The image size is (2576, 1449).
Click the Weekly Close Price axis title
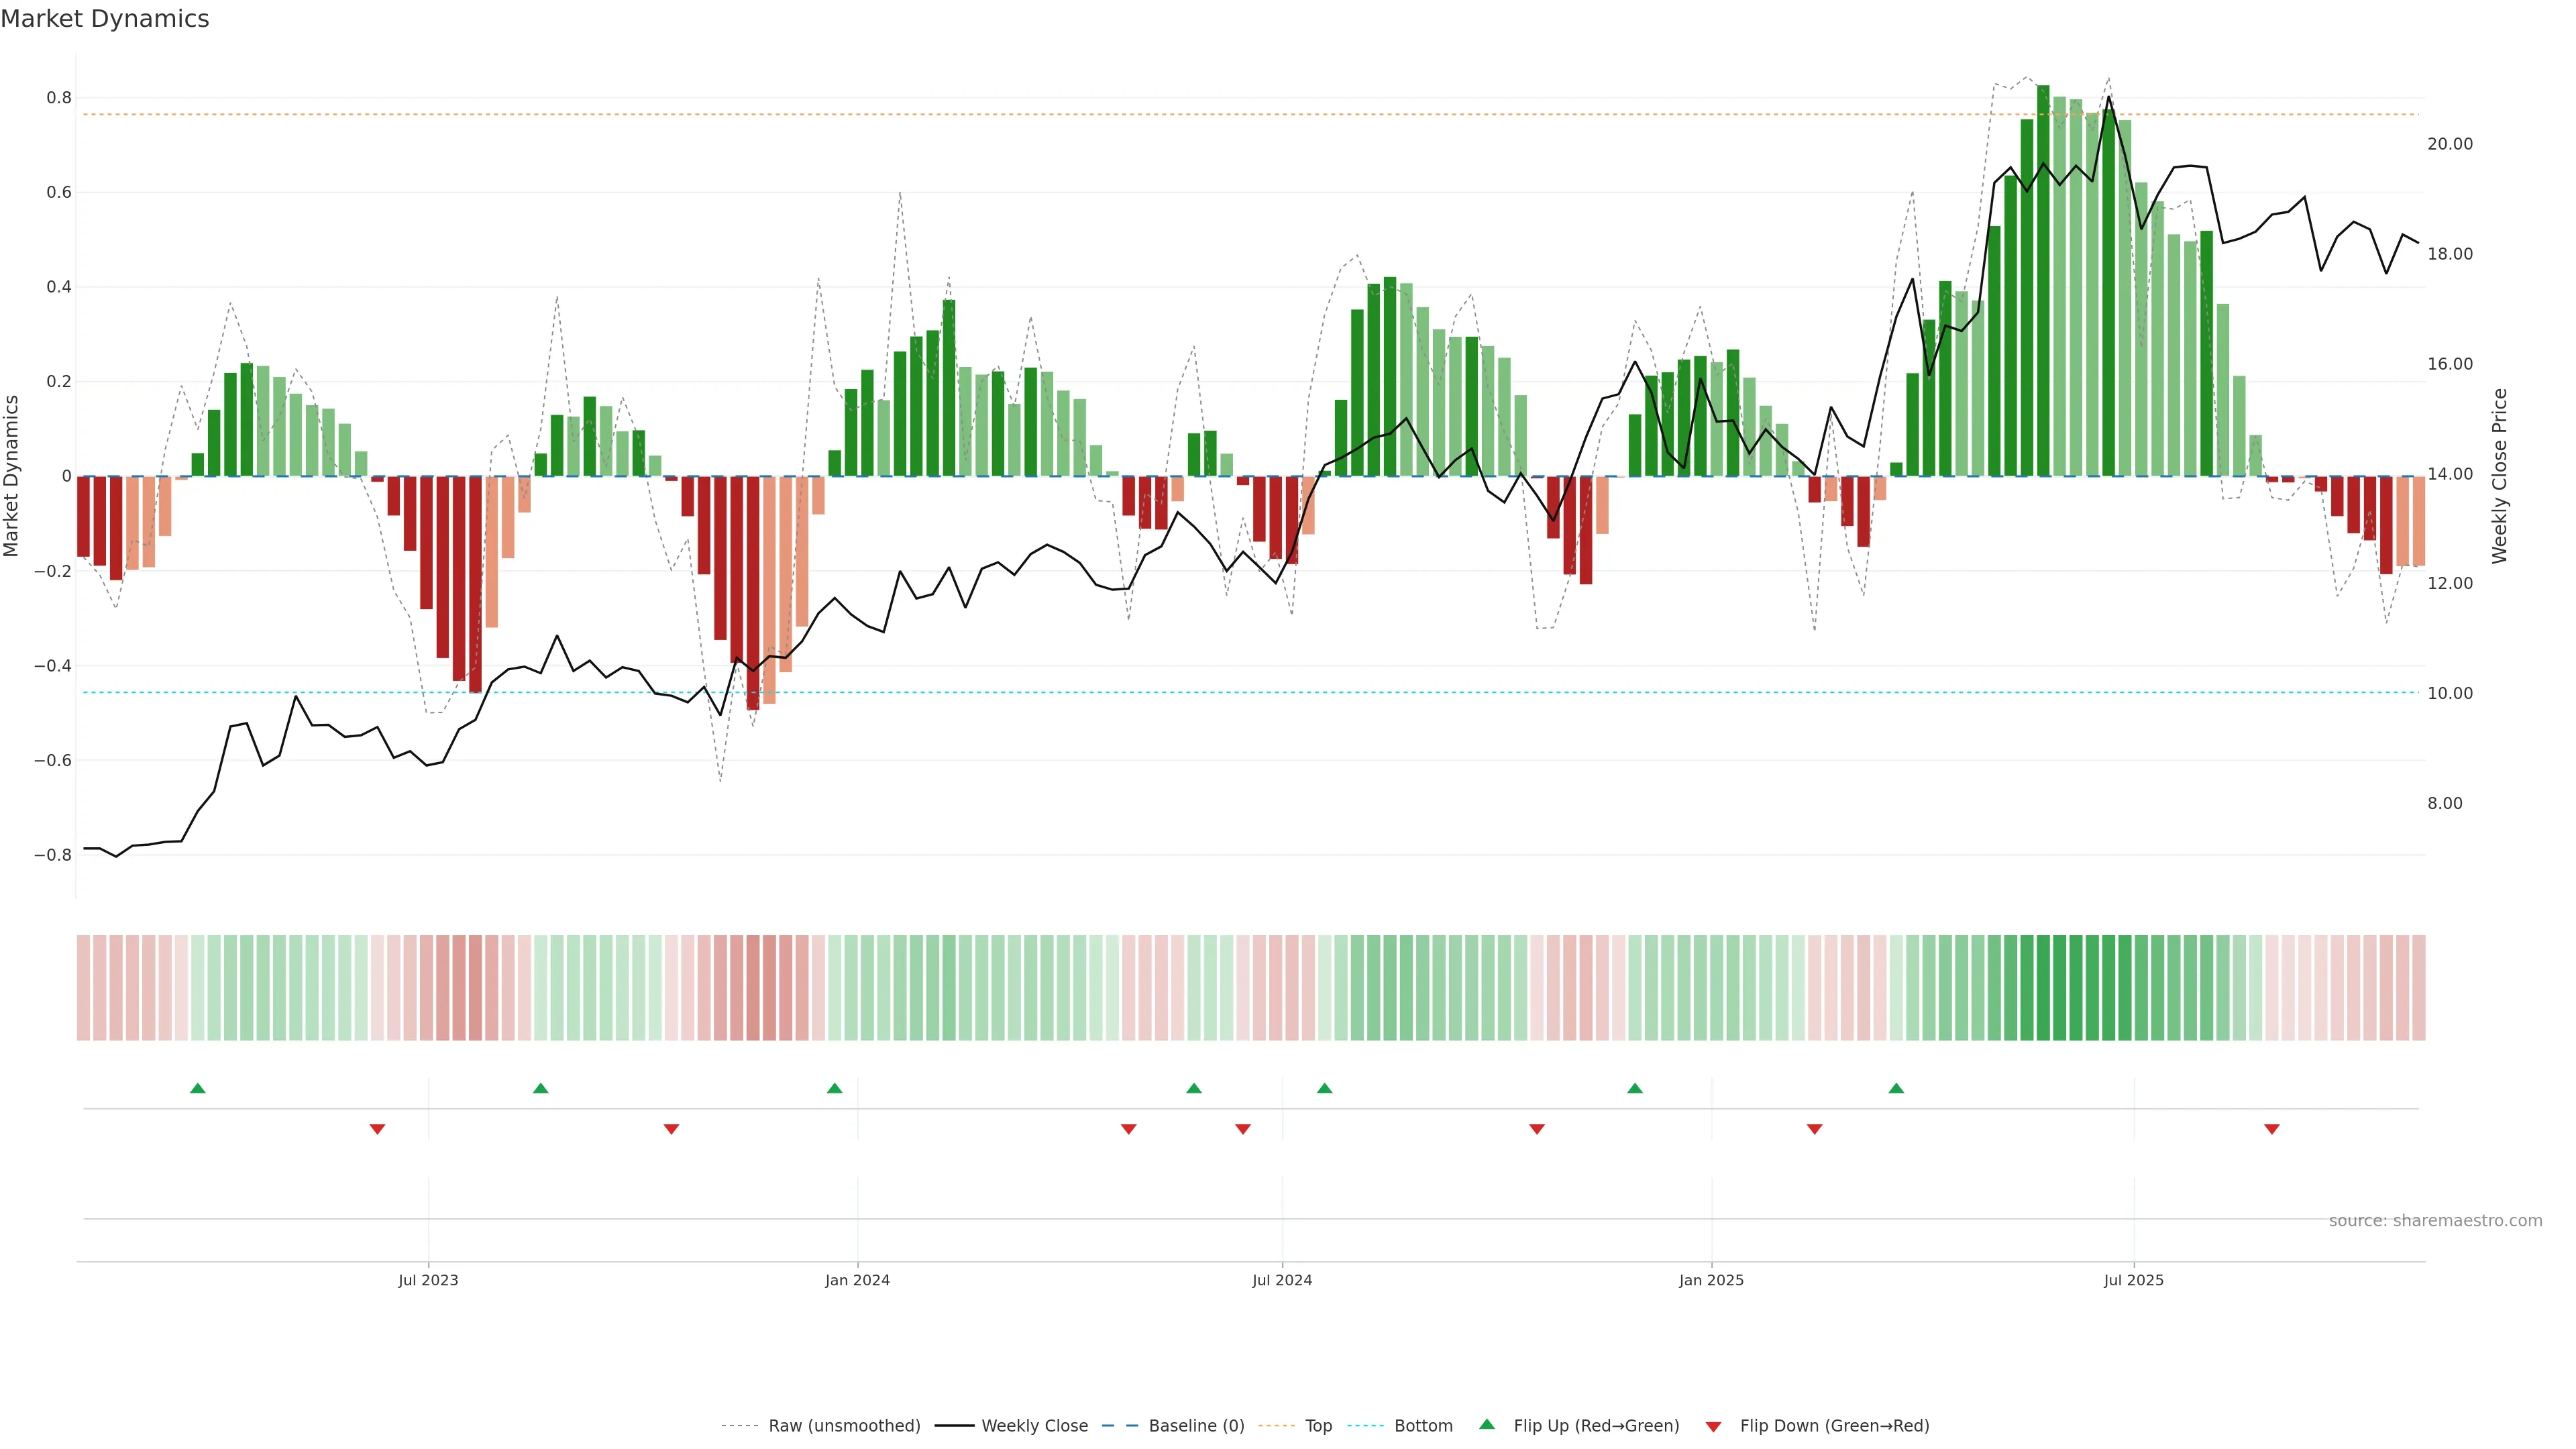click(2499, 476)
